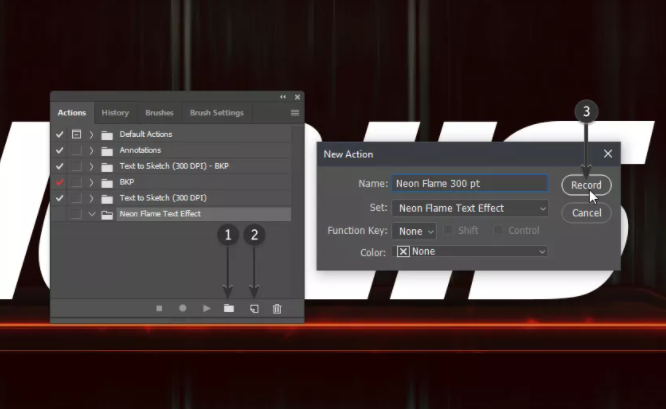Click the Stop recording square icon

[x=159, y=308]
